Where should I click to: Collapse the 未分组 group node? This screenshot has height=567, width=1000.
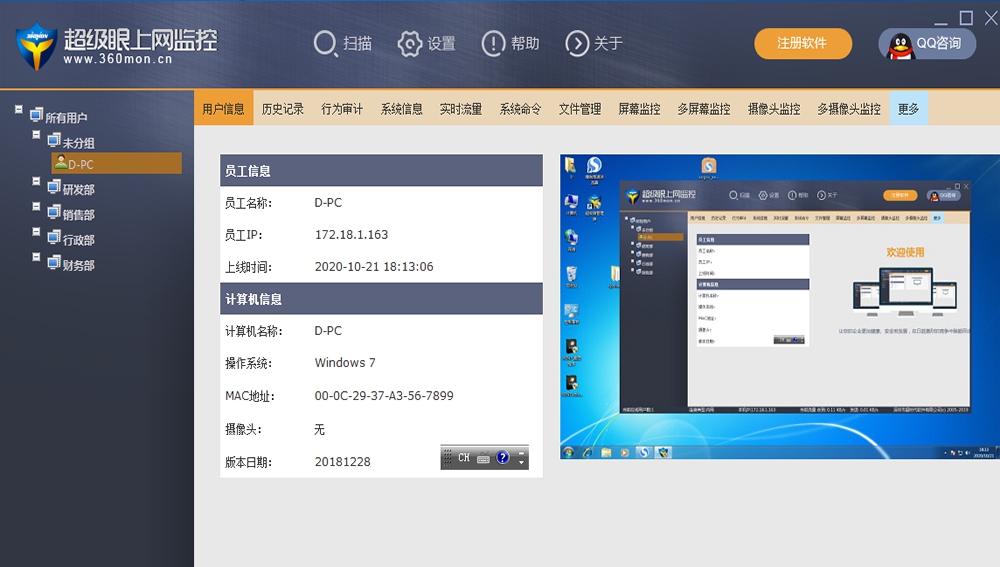(x=36, y=135)
